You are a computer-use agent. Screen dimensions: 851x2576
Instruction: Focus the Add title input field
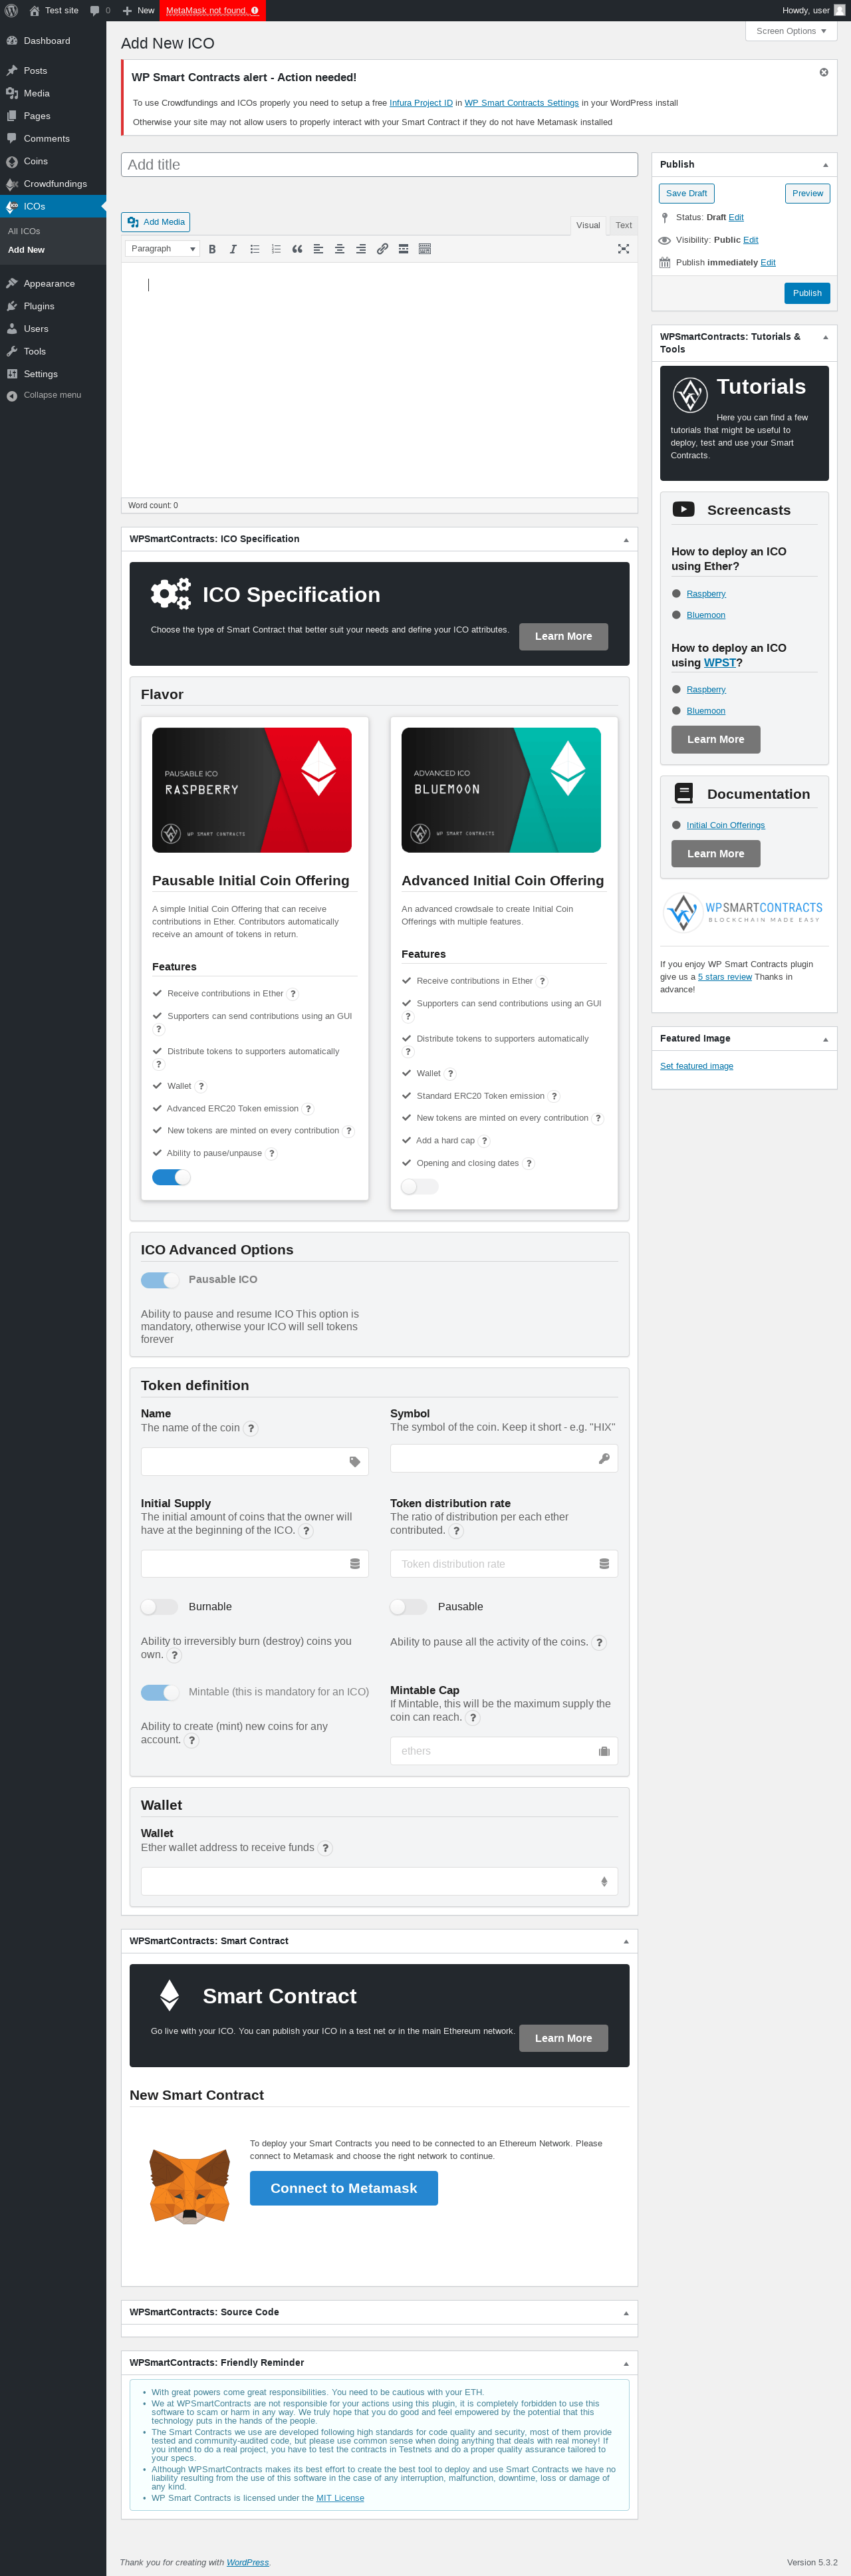[x=379, y=165]
